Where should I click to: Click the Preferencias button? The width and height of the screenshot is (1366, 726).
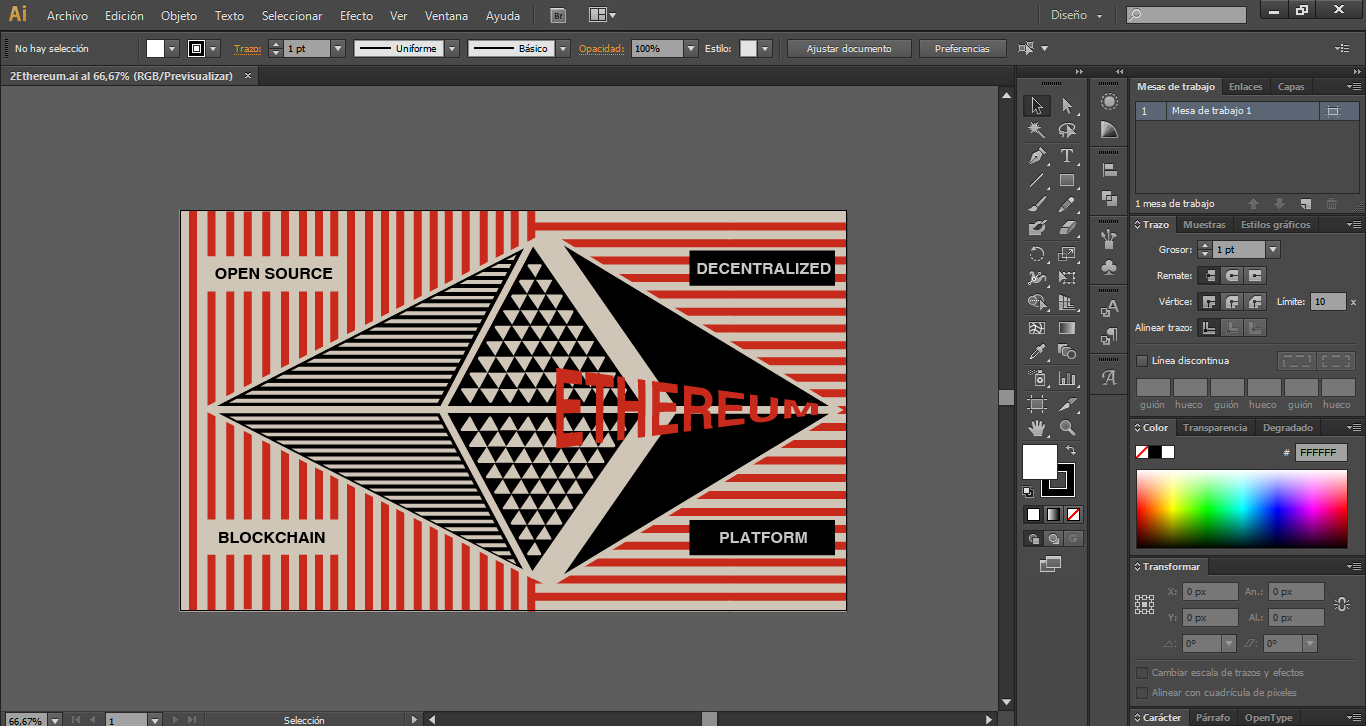962,49
